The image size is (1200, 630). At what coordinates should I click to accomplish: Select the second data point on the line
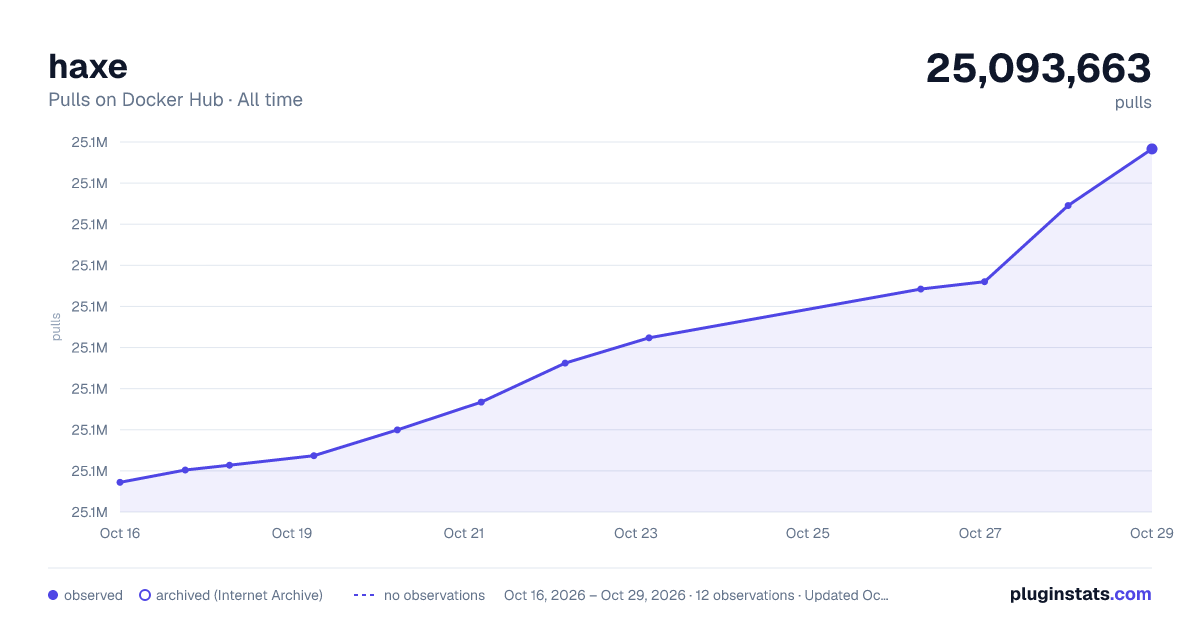[185, 470]
